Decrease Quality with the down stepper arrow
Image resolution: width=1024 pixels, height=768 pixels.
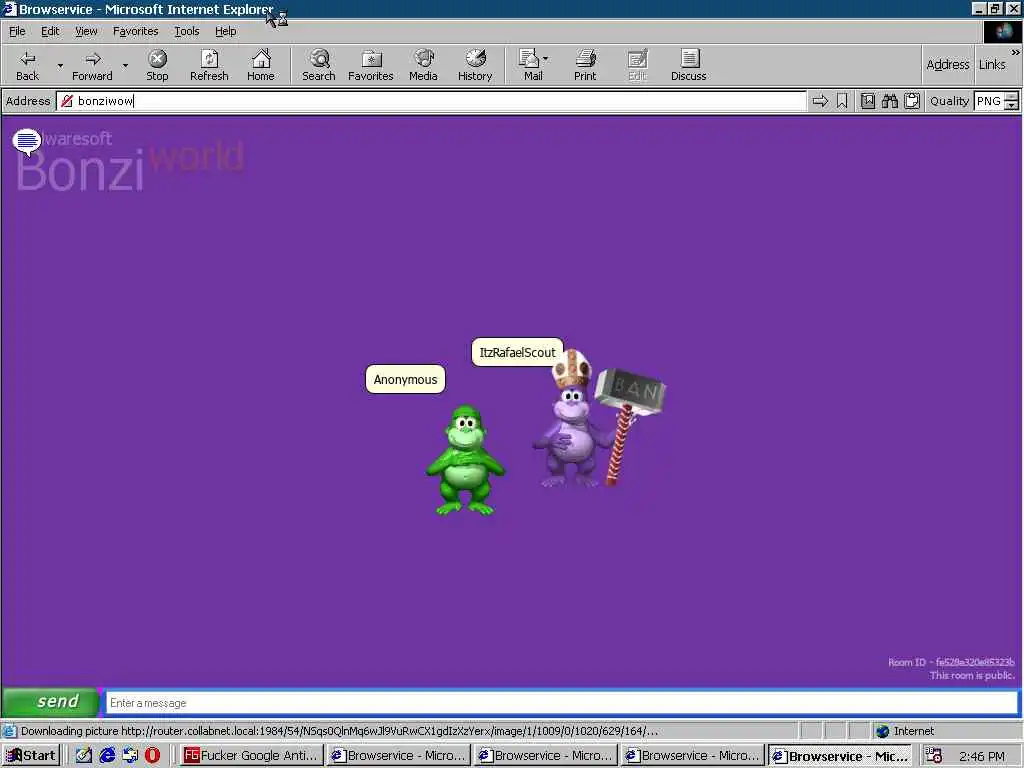click(x=1012, y=105)
